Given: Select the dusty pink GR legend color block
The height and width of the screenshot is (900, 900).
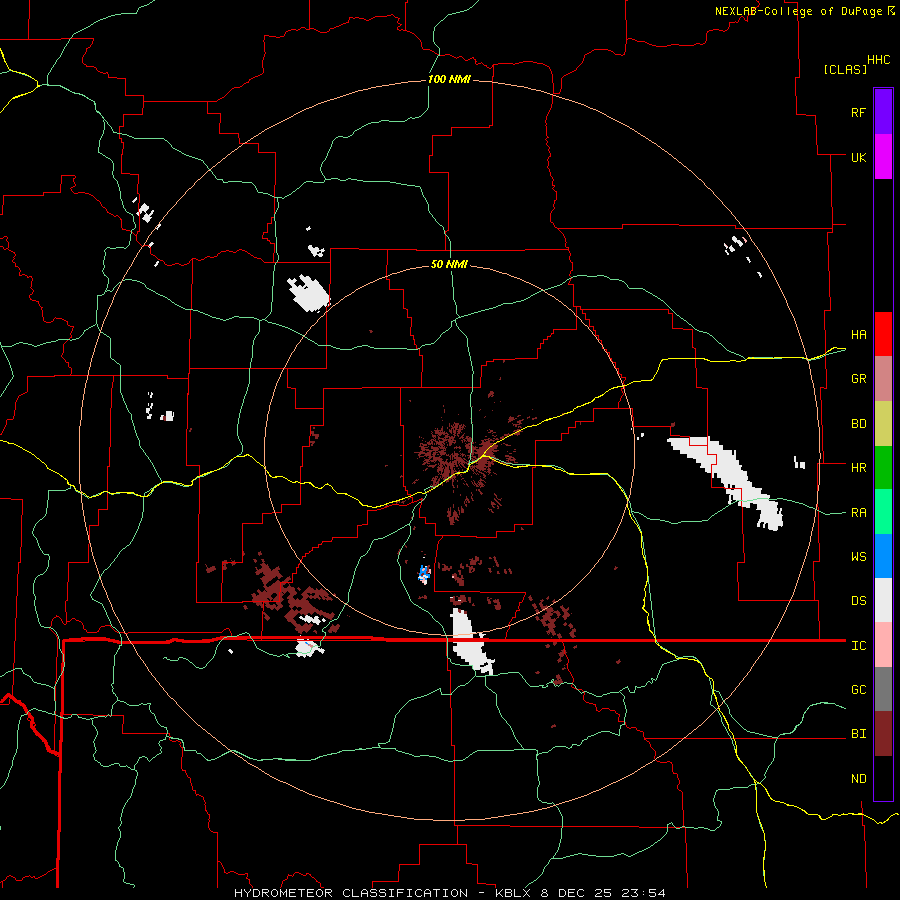Looking at the screenshot, I should tap(883, 378).
